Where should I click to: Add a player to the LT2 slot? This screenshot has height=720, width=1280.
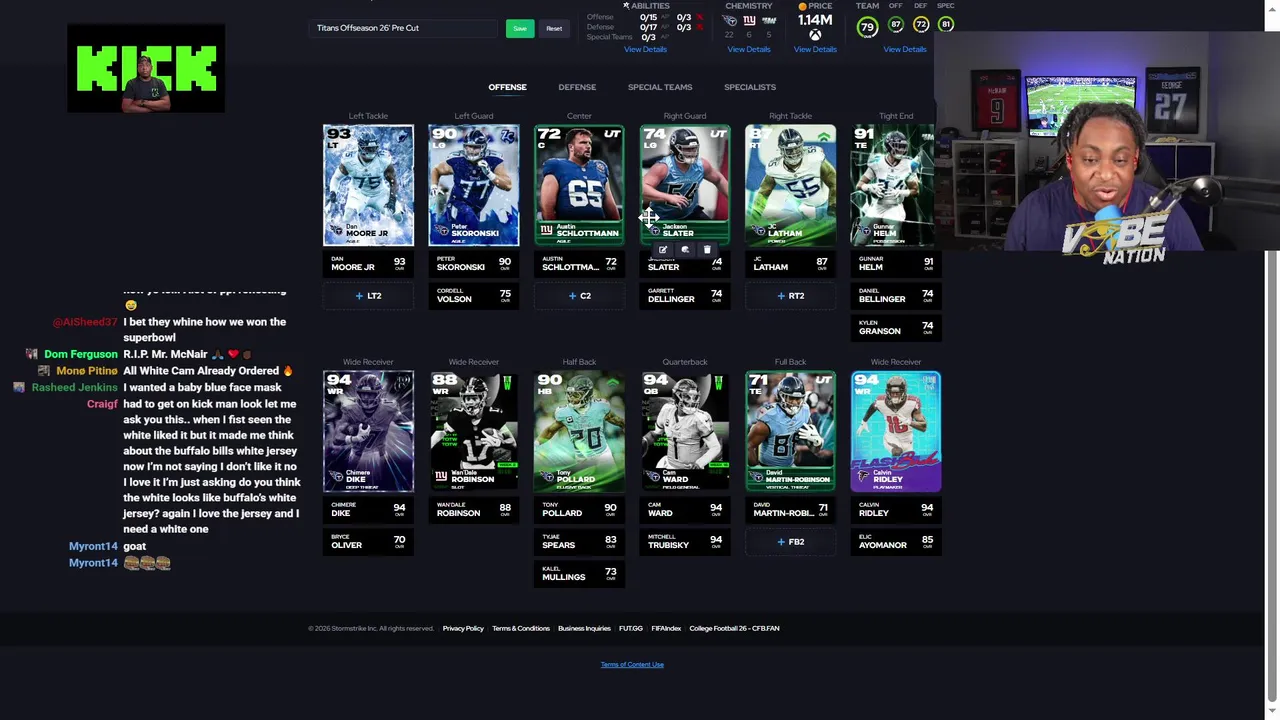coord(368,296)
